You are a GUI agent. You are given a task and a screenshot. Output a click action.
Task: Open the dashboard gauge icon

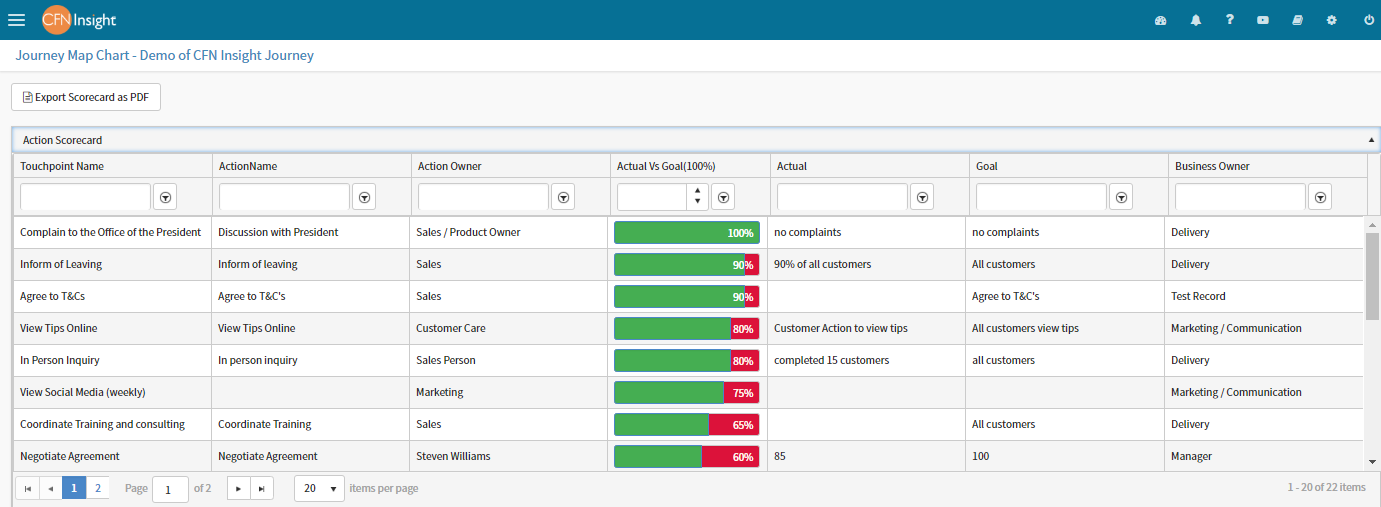1161,20
